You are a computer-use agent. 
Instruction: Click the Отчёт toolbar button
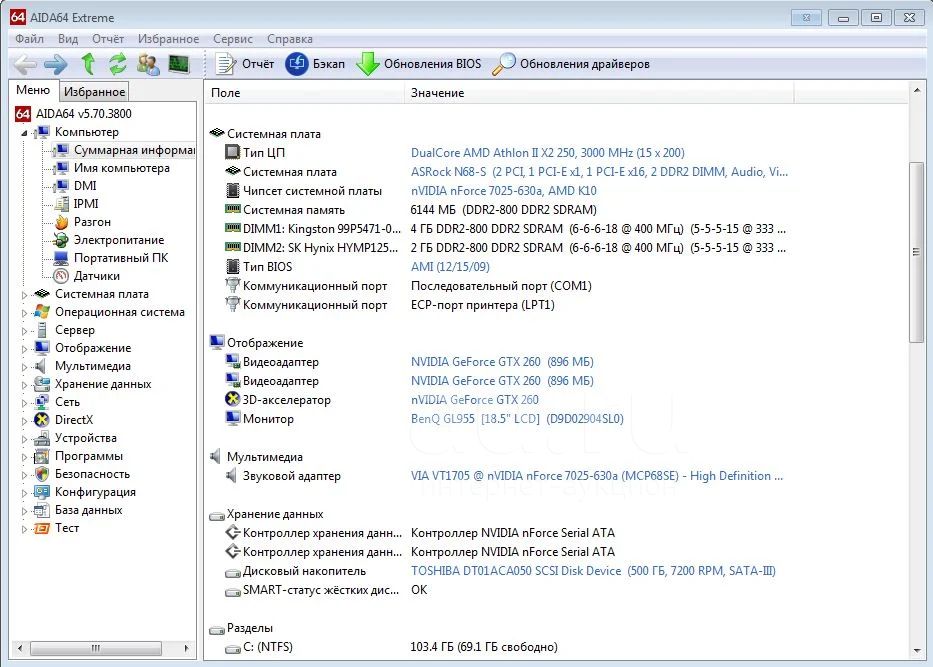tap(245, 64)
